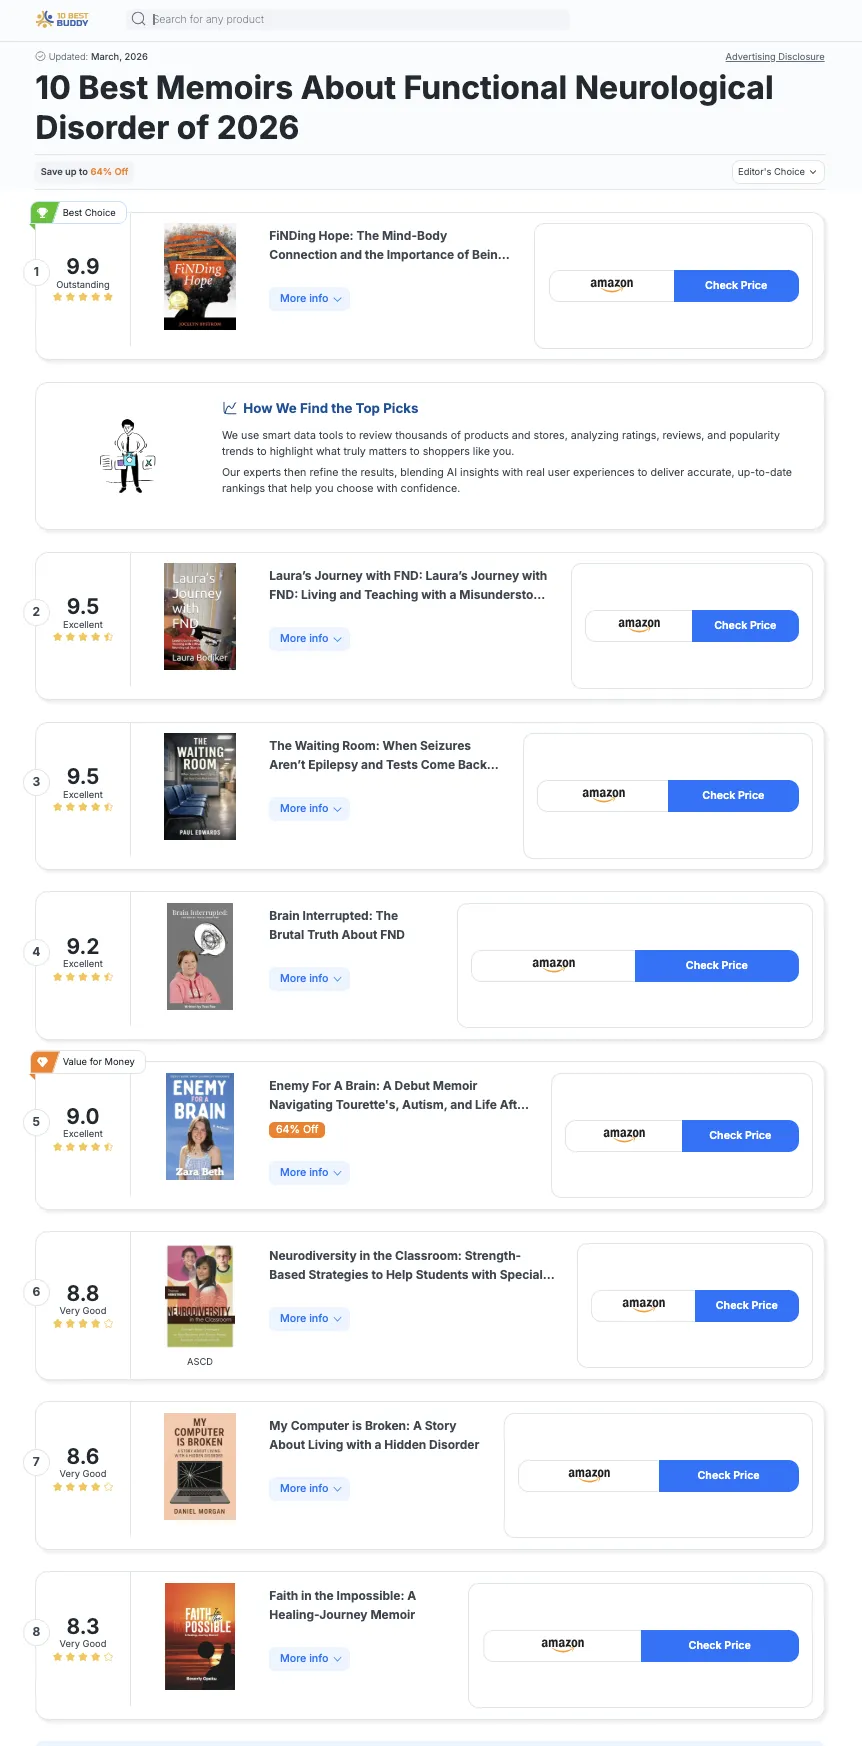This screenshot has width=862, height=1746.
Task: Open The Waiting Room book cover
Action: pos(200,786)
